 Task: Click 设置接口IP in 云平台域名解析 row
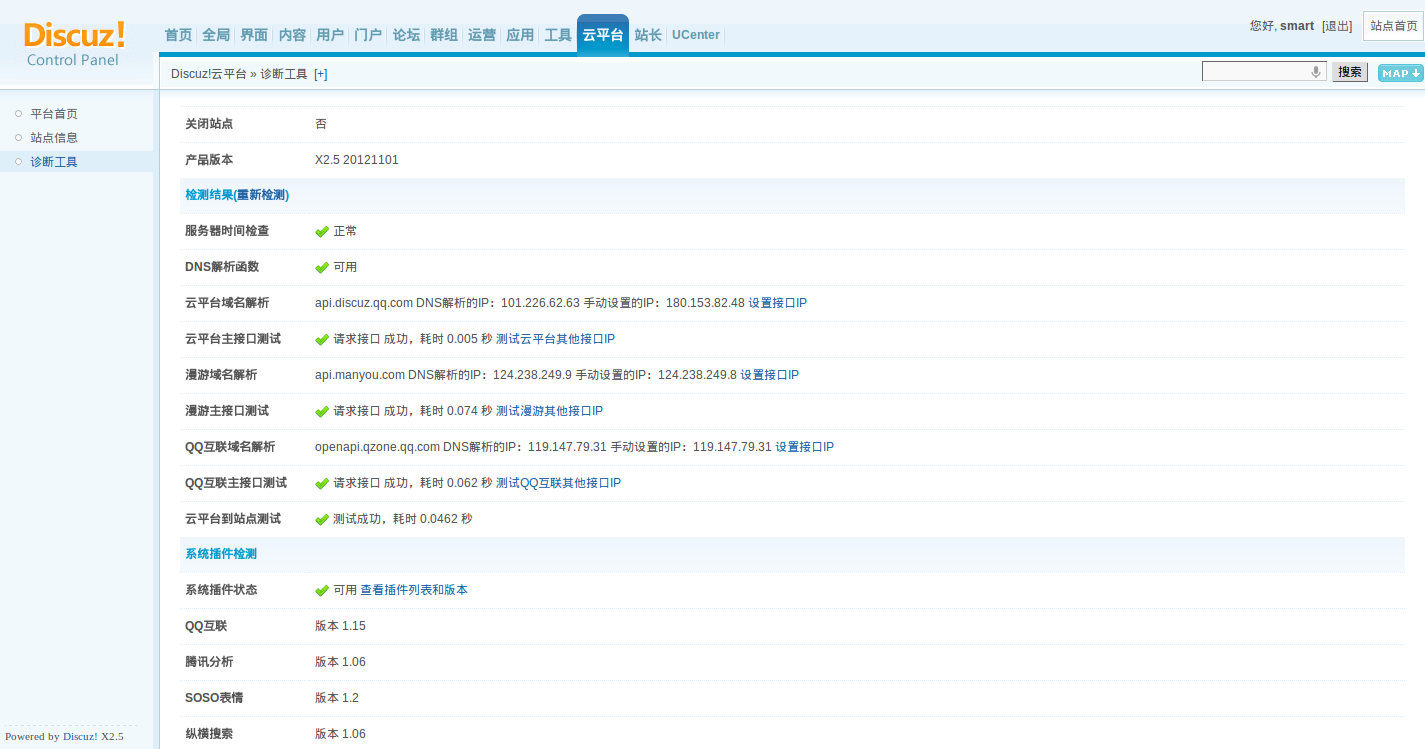pyautogui.click(x=777, y=303)
